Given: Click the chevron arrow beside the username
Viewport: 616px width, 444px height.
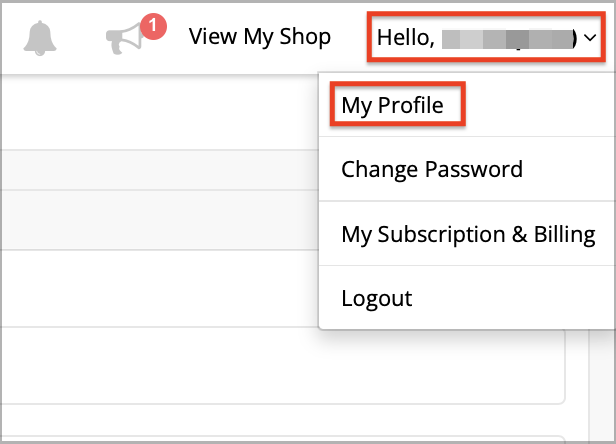Looking at the screenshot, I should pyautogui.click(x=590, y=38).
